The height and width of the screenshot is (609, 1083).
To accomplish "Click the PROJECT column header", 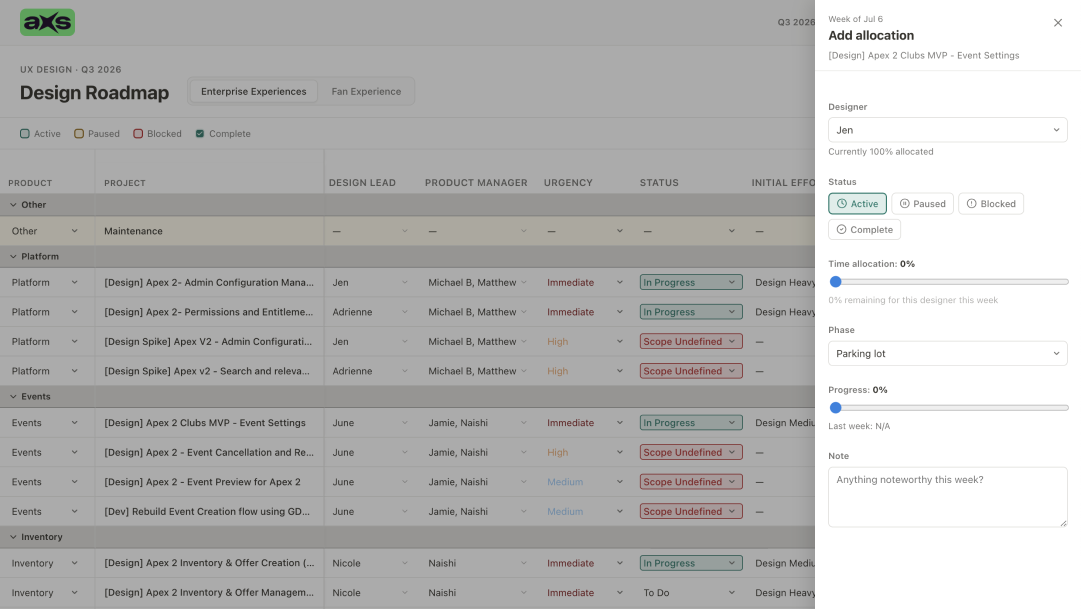I will click(x=124, y=183).
